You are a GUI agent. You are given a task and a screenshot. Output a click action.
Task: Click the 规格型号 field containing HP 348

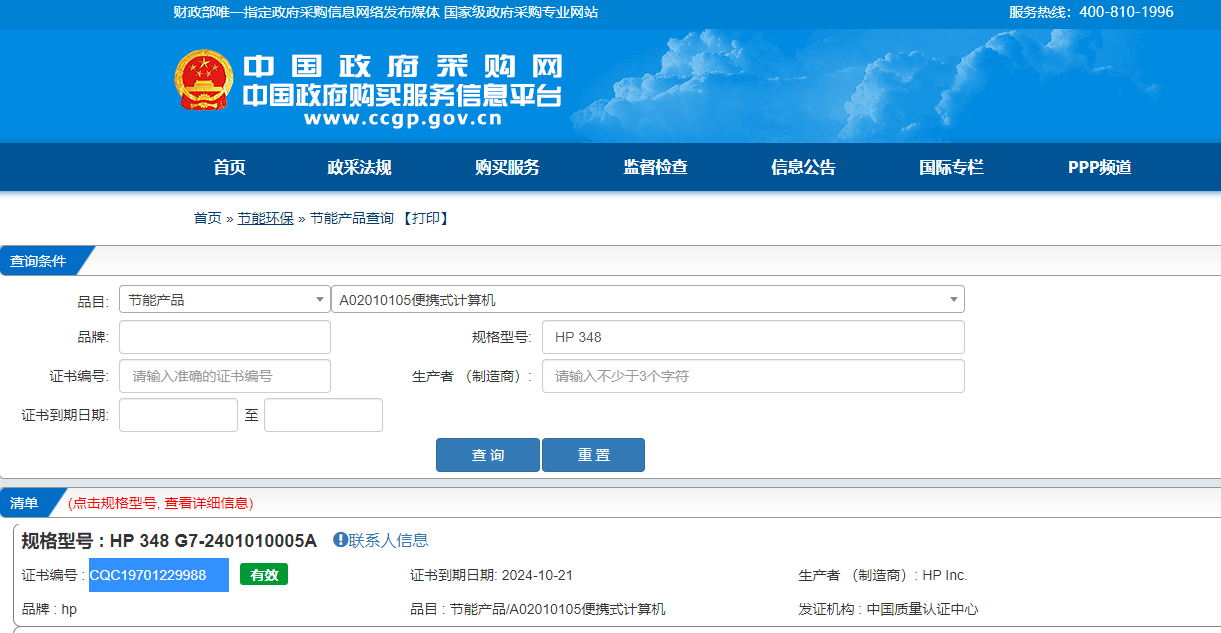coord(753,337)
